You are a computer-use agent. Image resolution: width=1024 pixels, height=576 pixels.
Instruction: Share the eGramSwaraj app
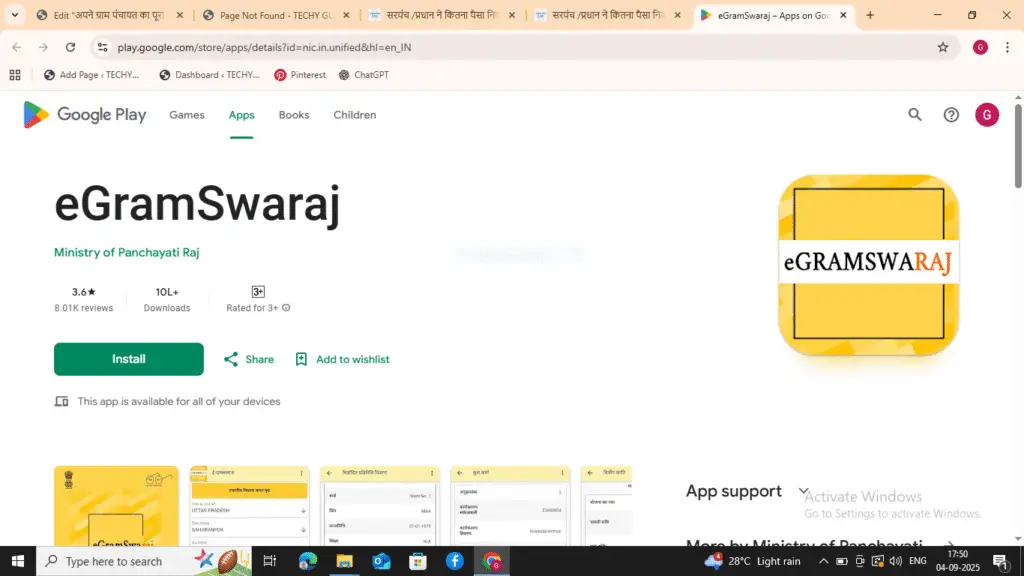(x=249, y=359)
